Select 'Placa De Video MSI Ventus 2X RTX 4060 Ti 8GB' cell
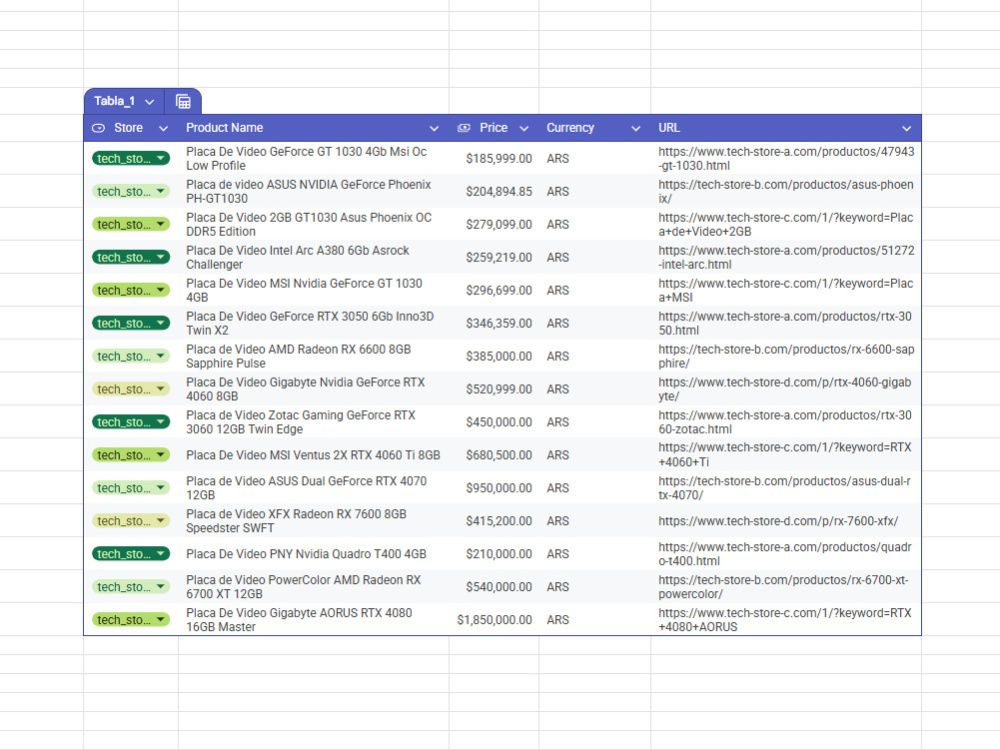The width and height of the screenshot is (1000, 750). point(313,455)
